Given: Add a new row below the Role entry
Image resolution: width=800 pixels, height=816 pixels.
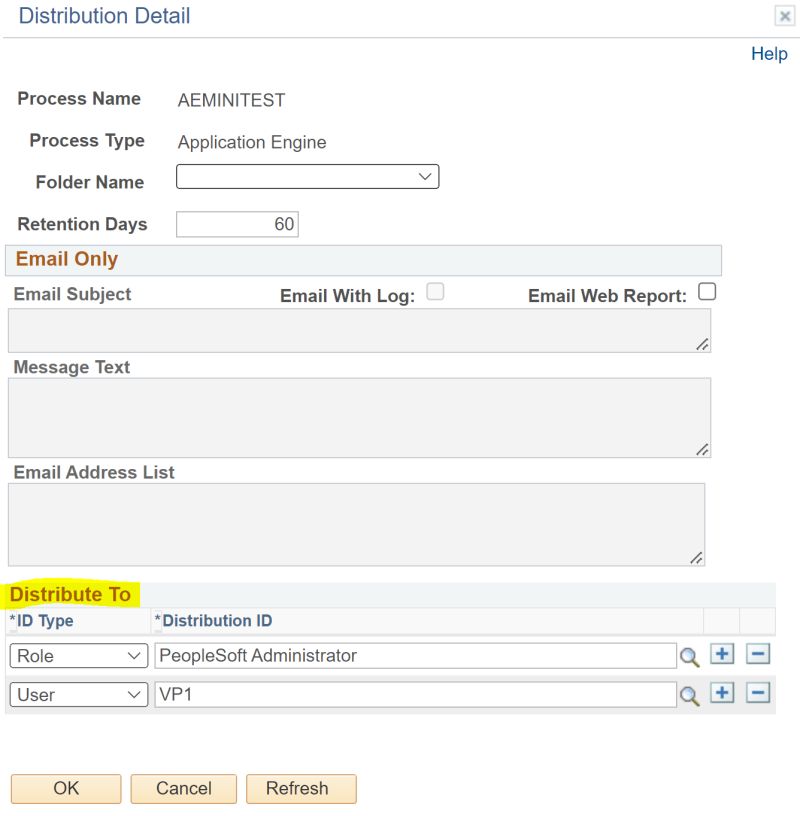Looking at the screenshot, I should [722, 653].
